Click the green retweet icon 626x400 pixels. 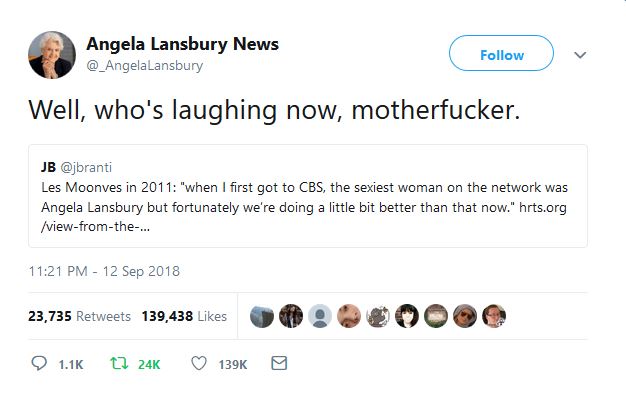[118, 364]
